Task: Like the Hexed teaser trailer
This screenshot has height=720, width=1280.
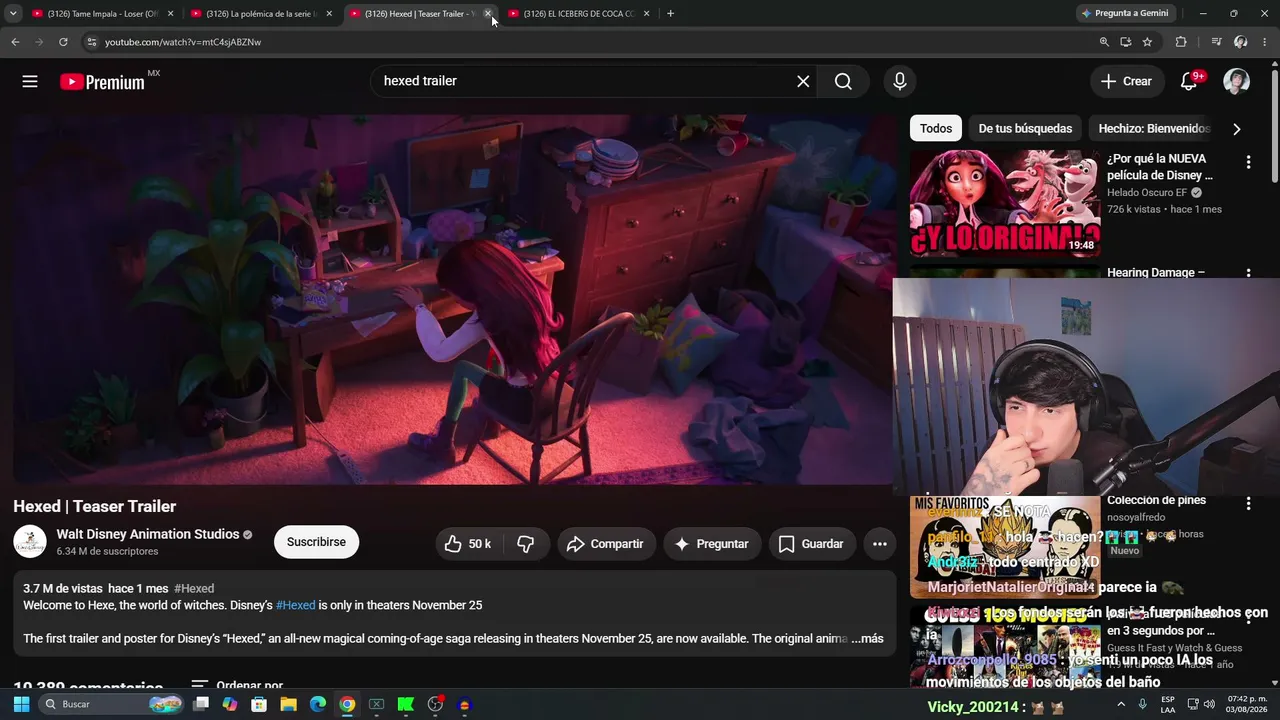Action: coord(467,544)
